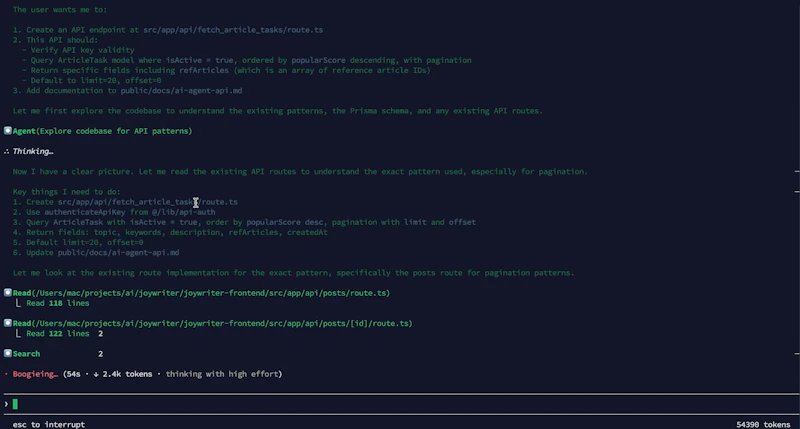Click the prompt chevron in the input line
Screen dimensions: 800x429
(6, 404)
